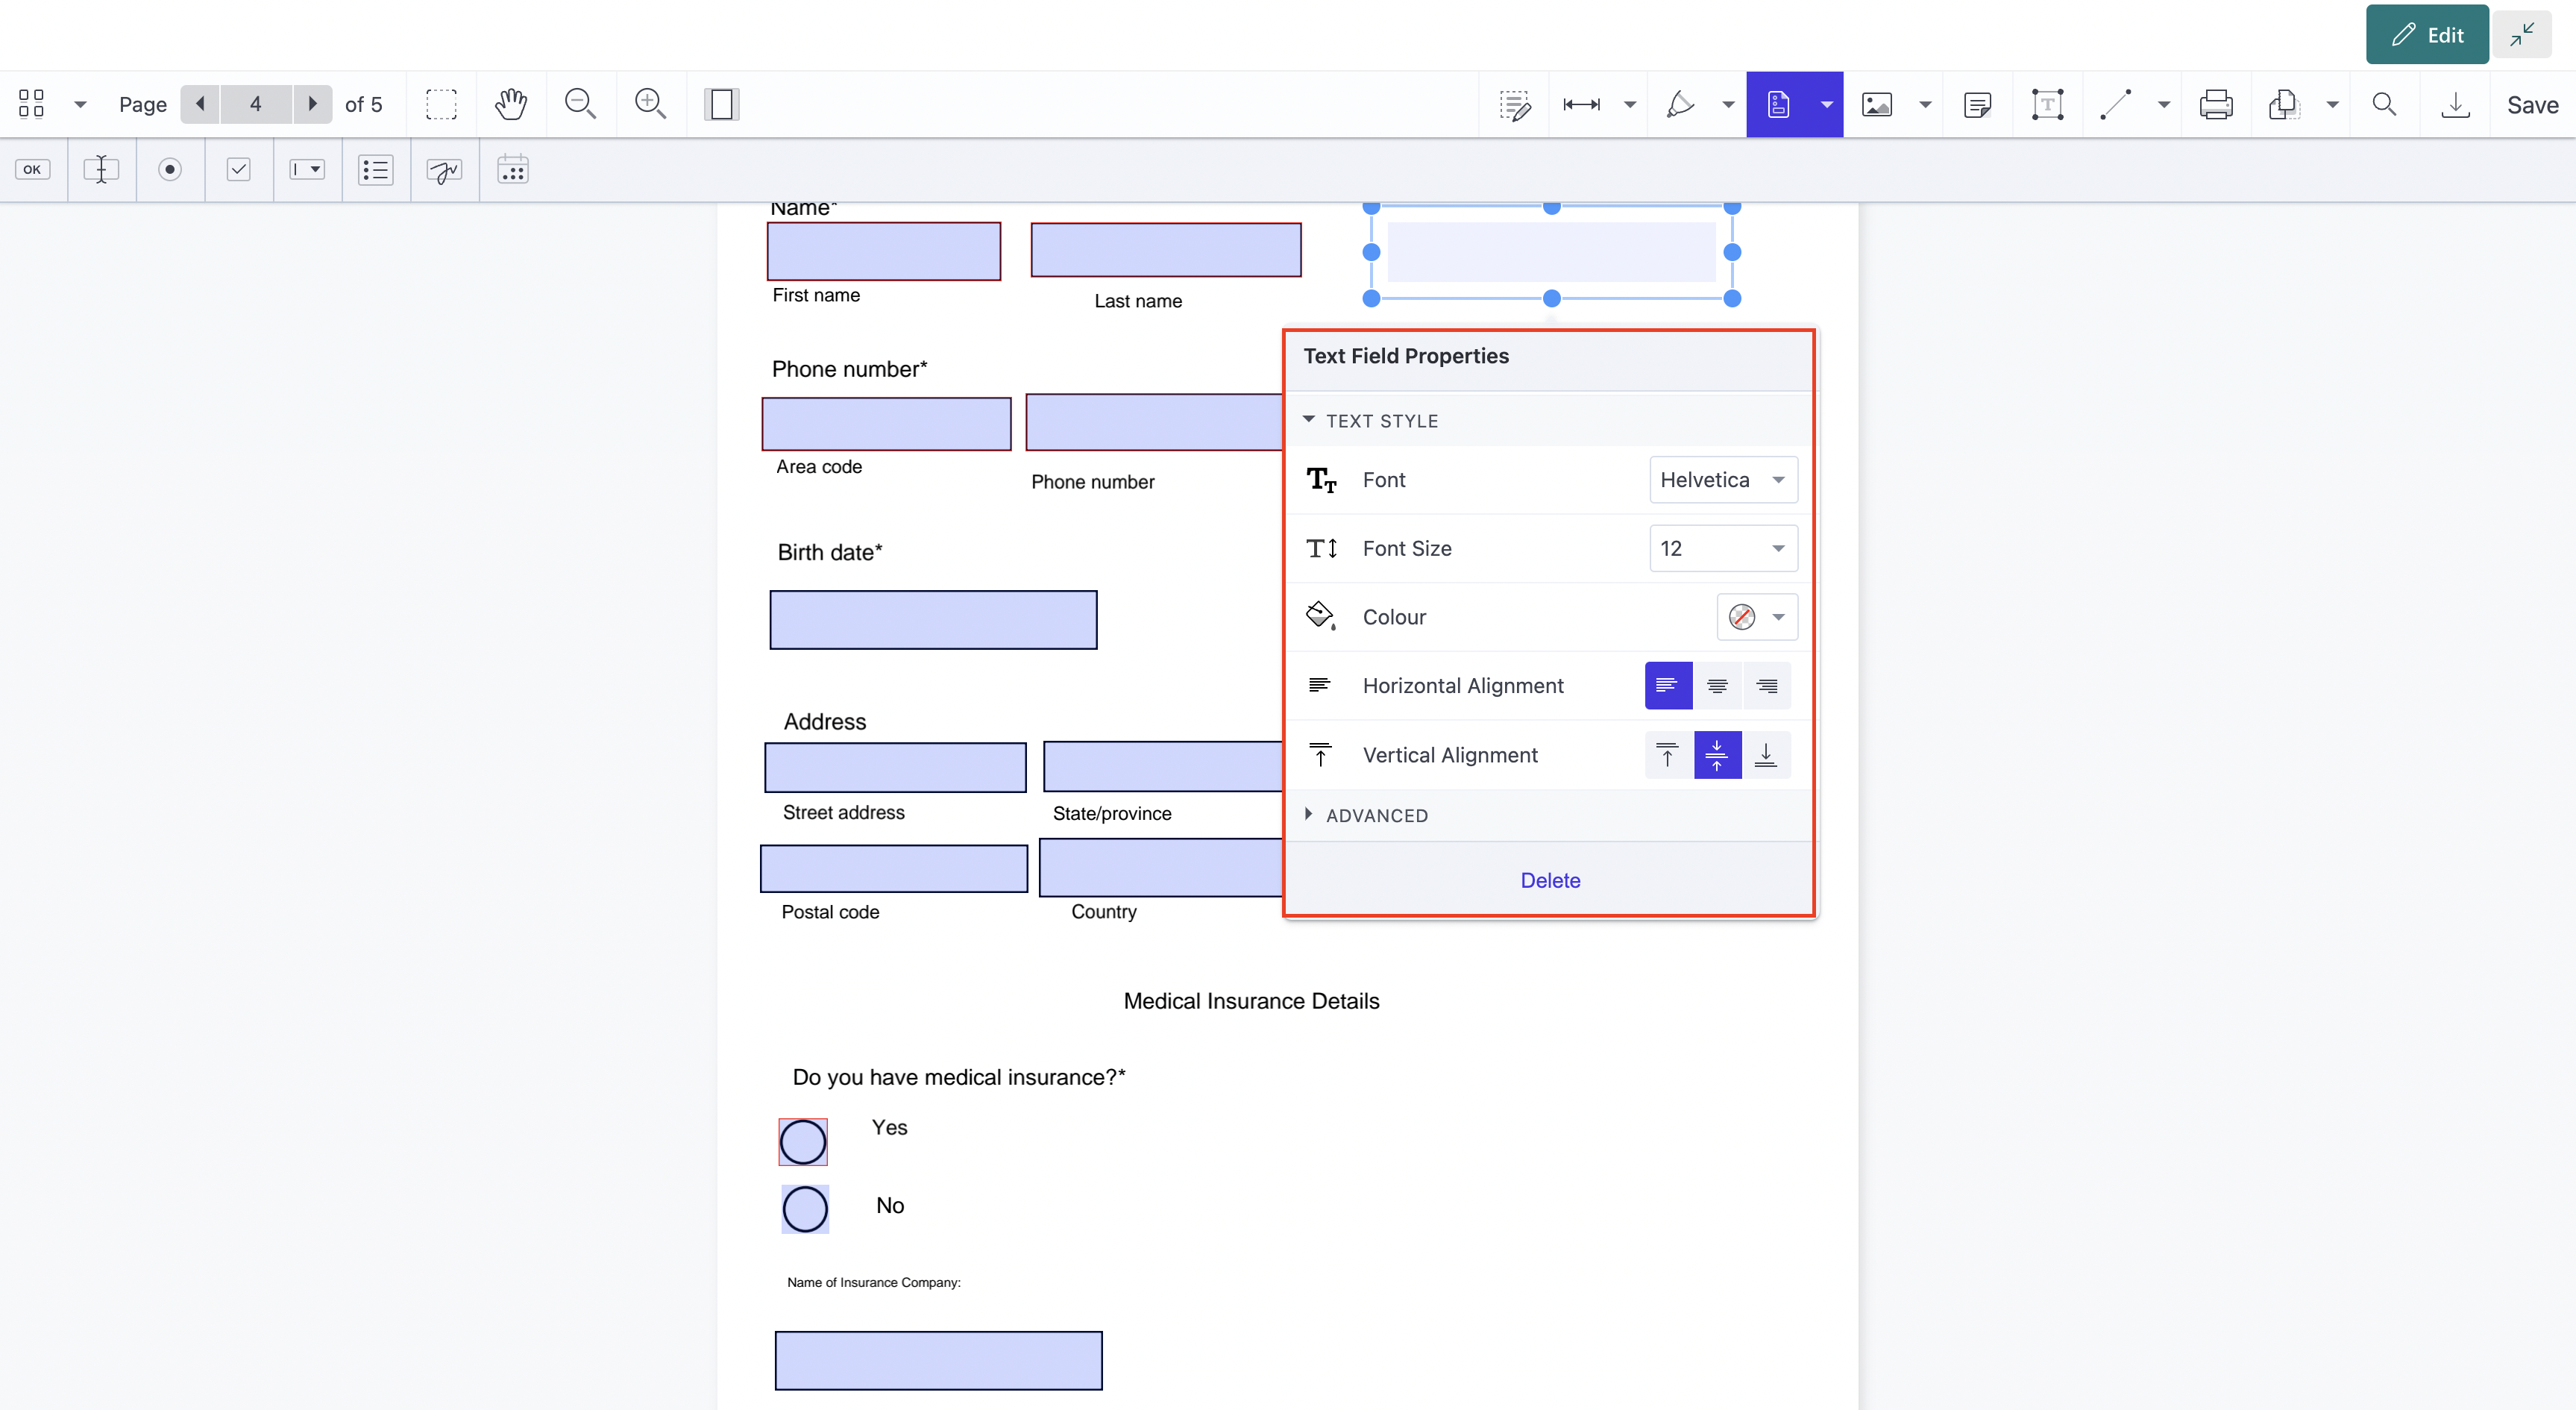
Task: Click Delete in properties panel
Action: (1550, 880)
